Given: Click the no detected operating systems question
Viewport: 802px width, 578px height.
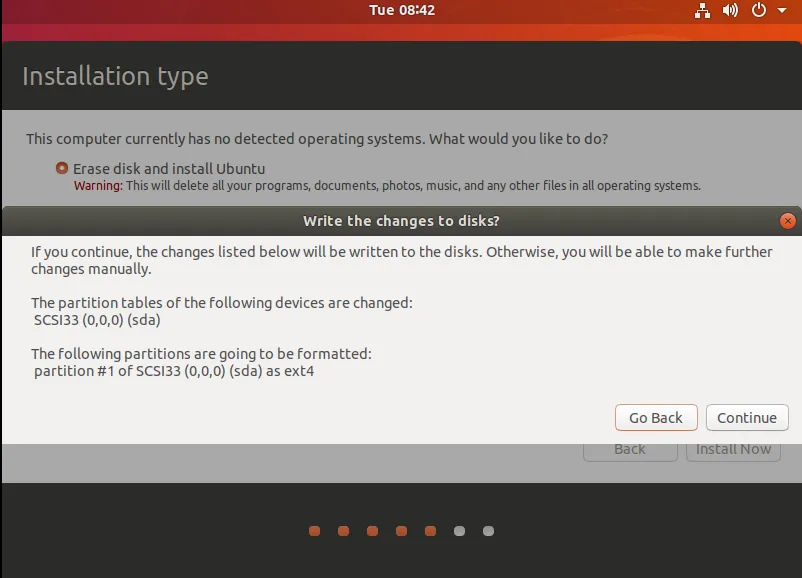Looking at the screenshot, I should (317, 139).
